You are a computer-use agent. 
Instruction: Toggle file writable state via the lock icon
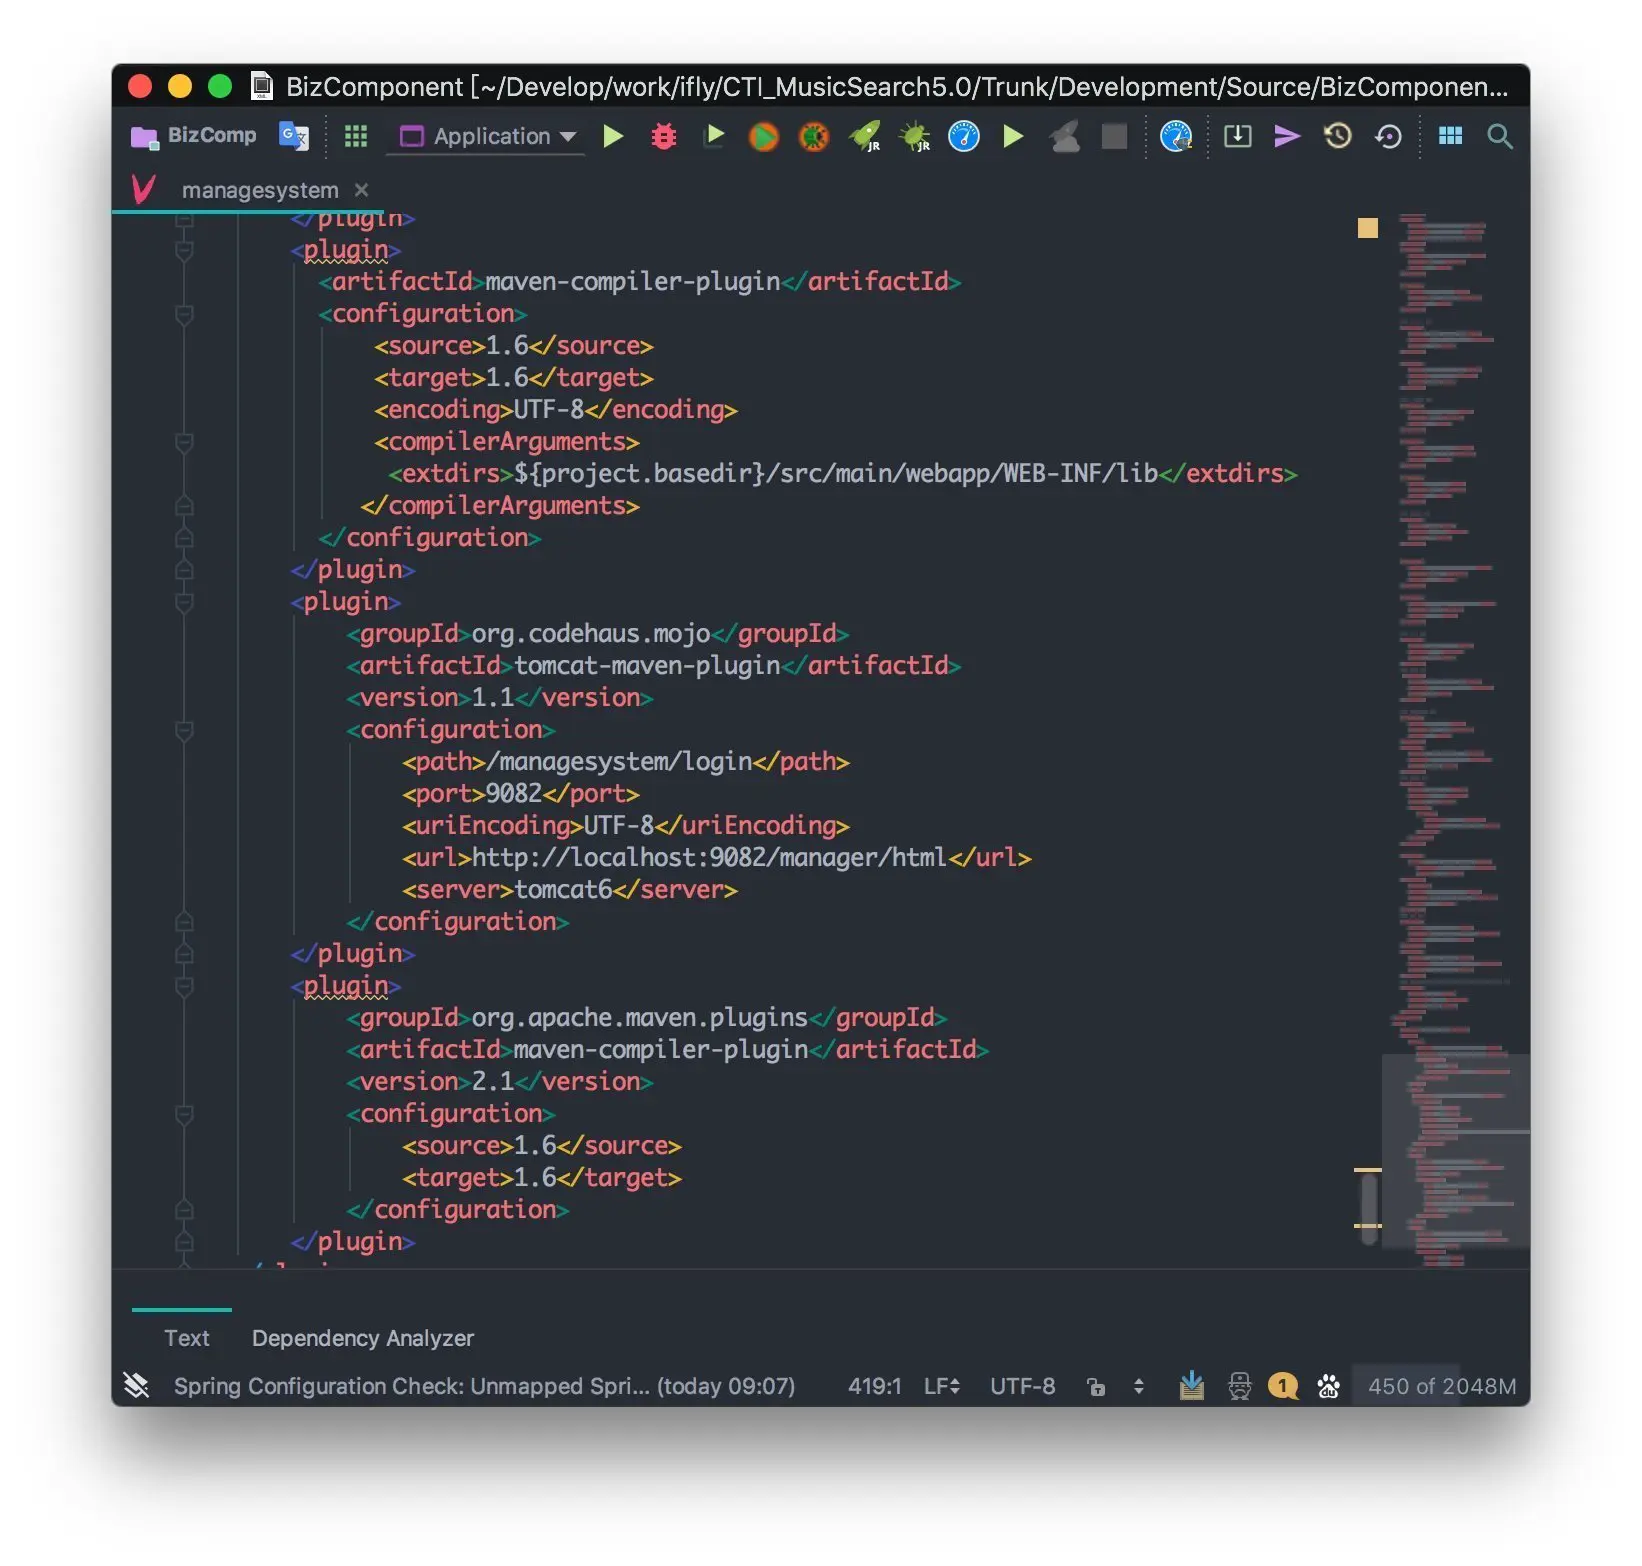(x=1097, y=1386)
